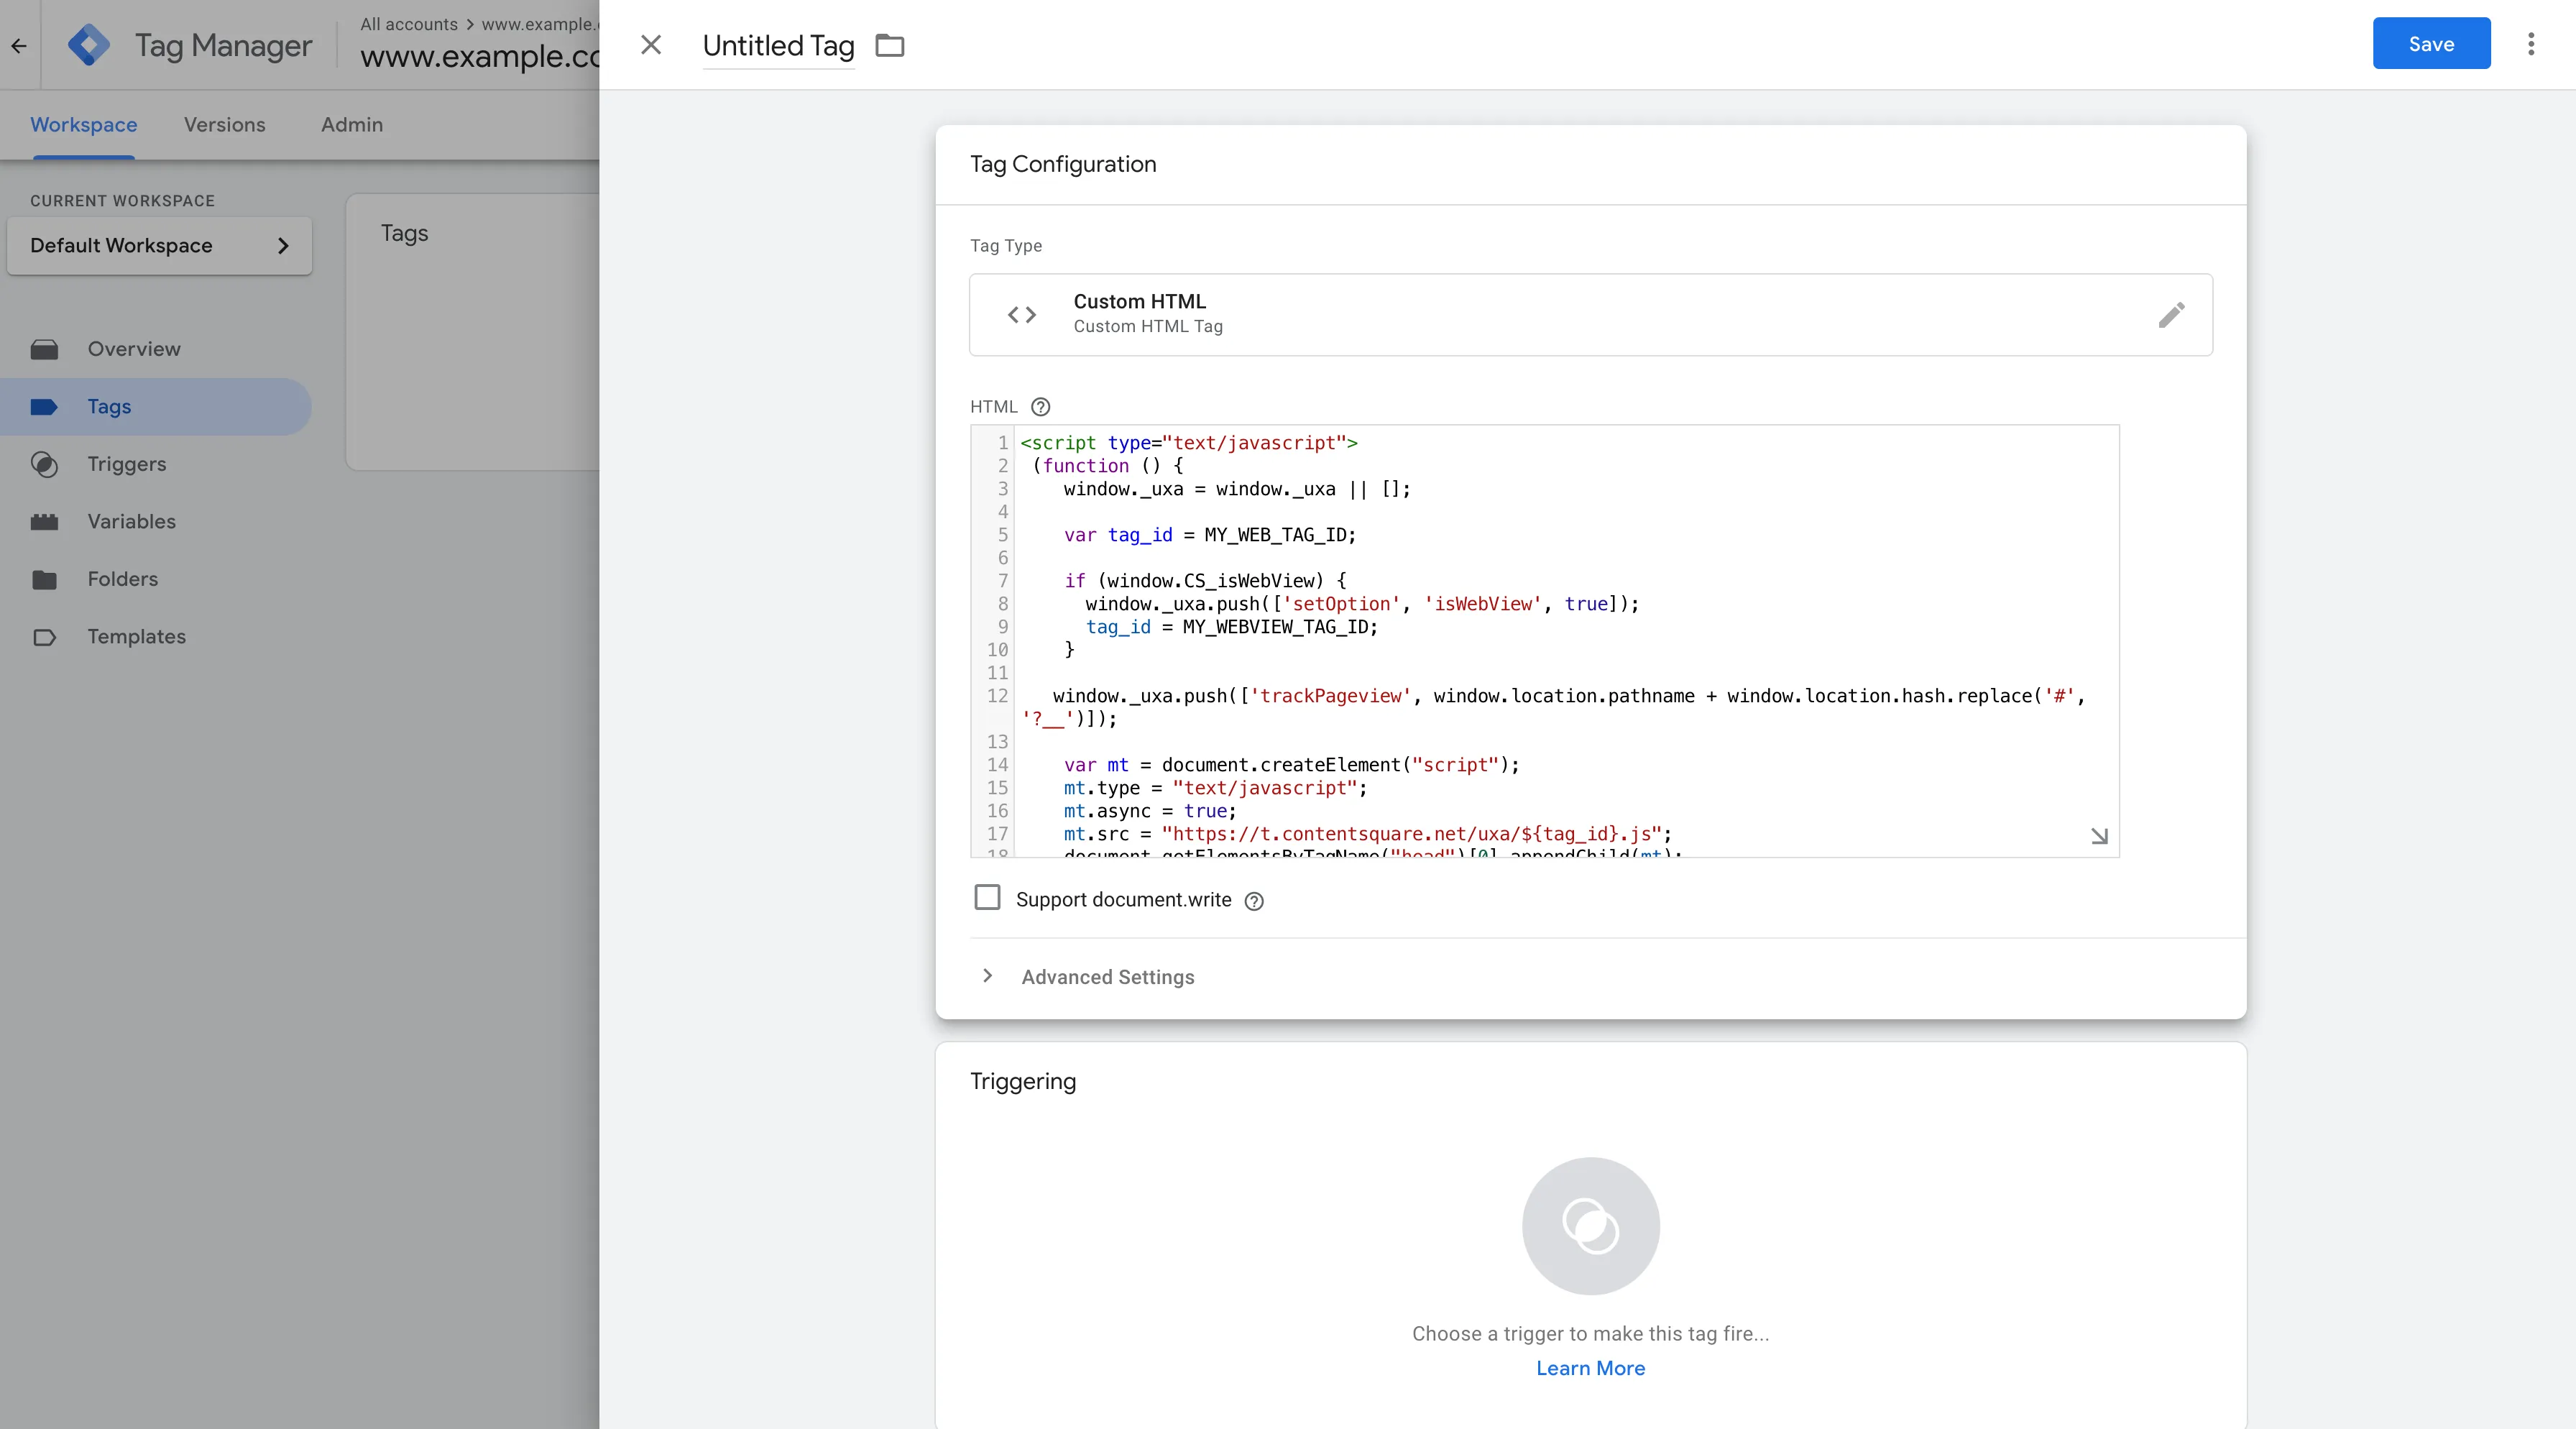Viewport: 2576px width, 1429px height.
Task: Open the Default Workspace selector
Action: click(160, 246)
